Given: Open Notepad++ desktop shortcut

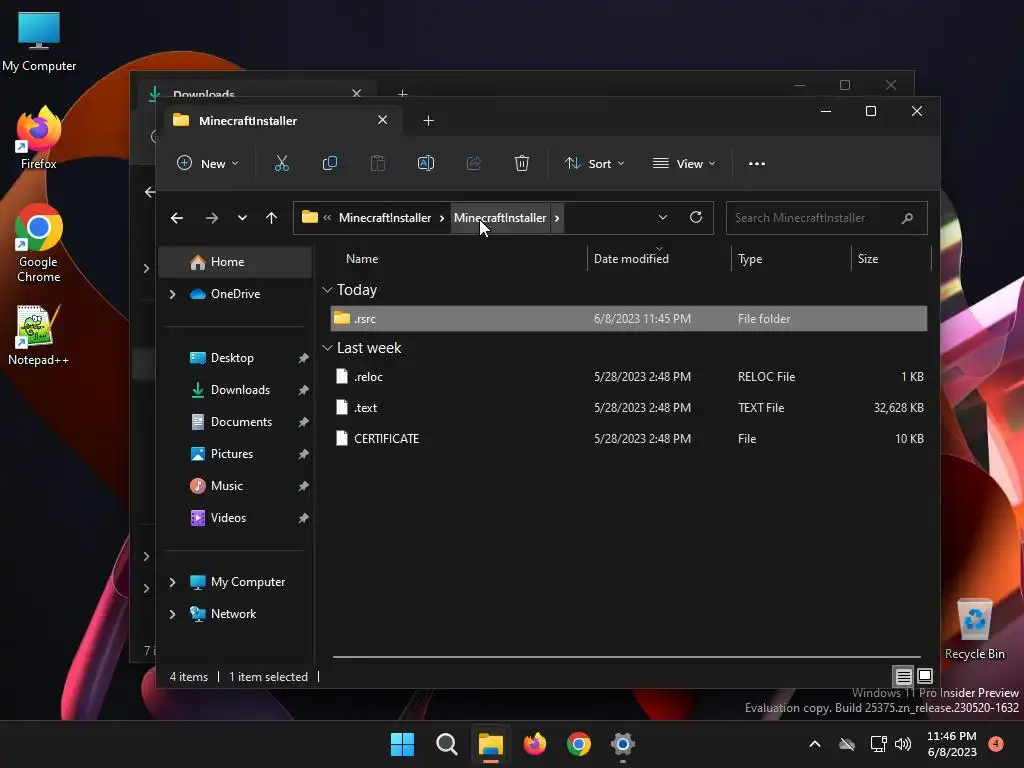Looking at the screenshot, I should pyautogui.click(x=39, y=335).
